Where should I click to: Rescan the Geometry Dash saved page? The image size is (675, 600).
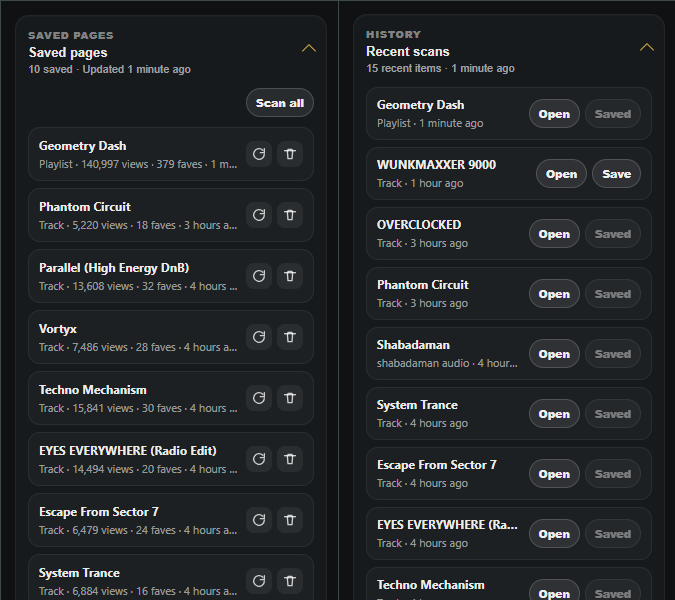click(259, 154)
